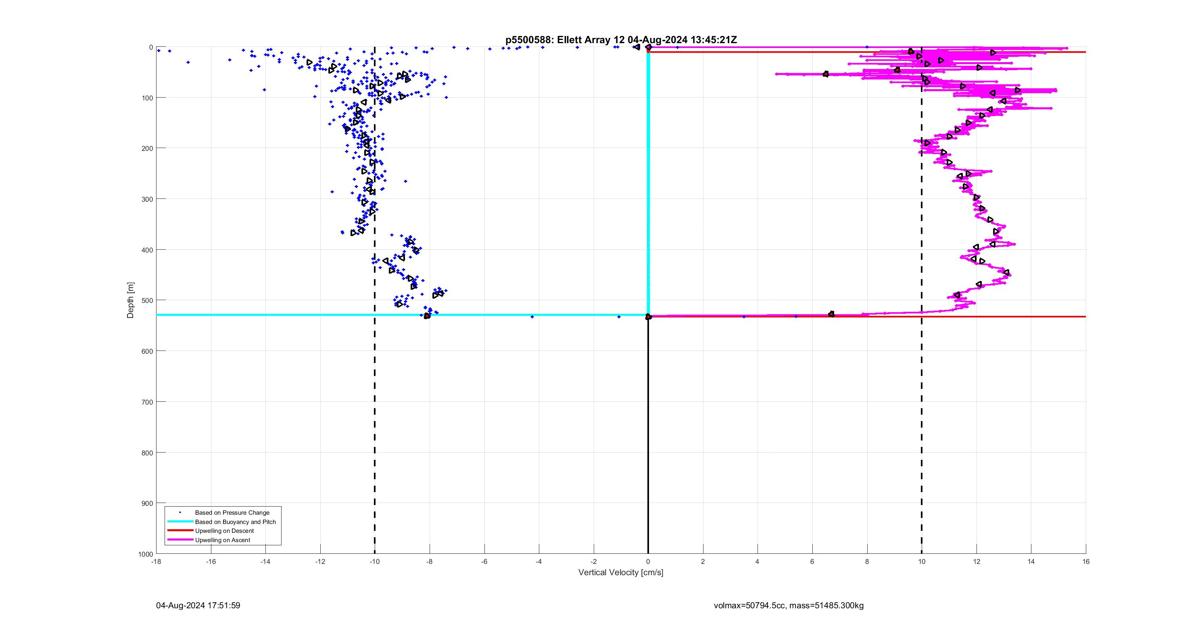The image size is (1200, 622).
Task: Click the 'Depth [m]' axis label
Action: click(131, 300)
